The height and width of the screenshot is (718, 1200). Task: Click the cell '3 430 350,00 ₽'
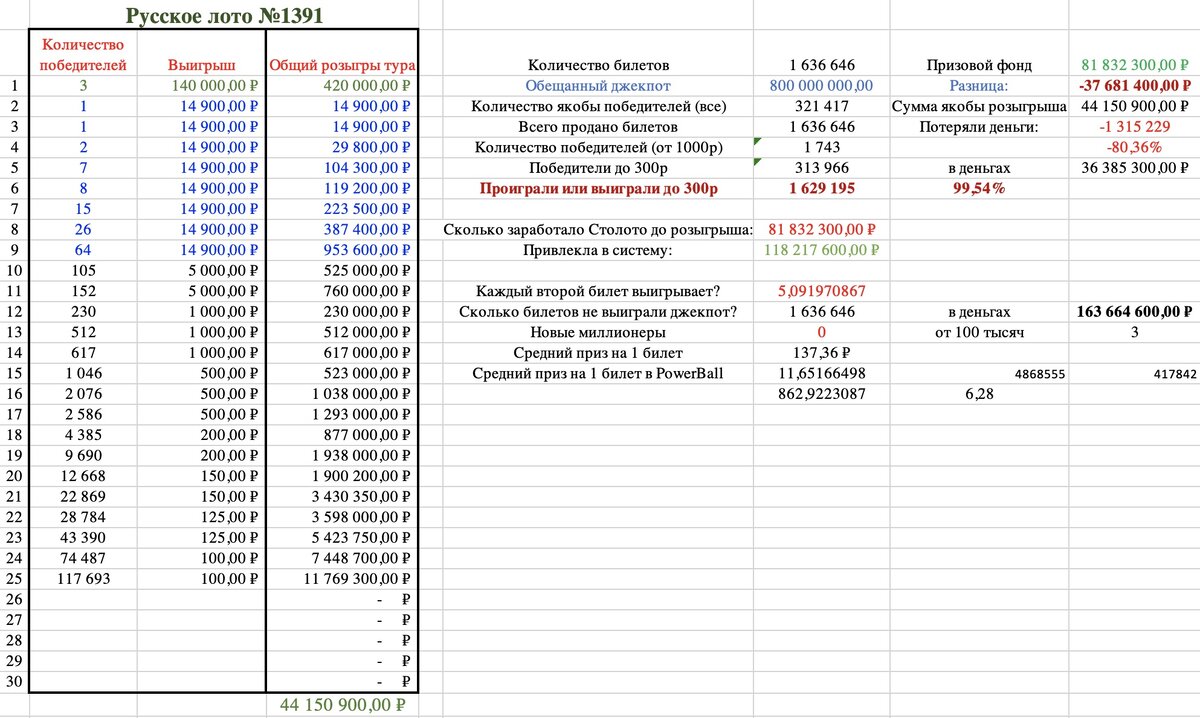pyautogui.click(x=362, y=496)
